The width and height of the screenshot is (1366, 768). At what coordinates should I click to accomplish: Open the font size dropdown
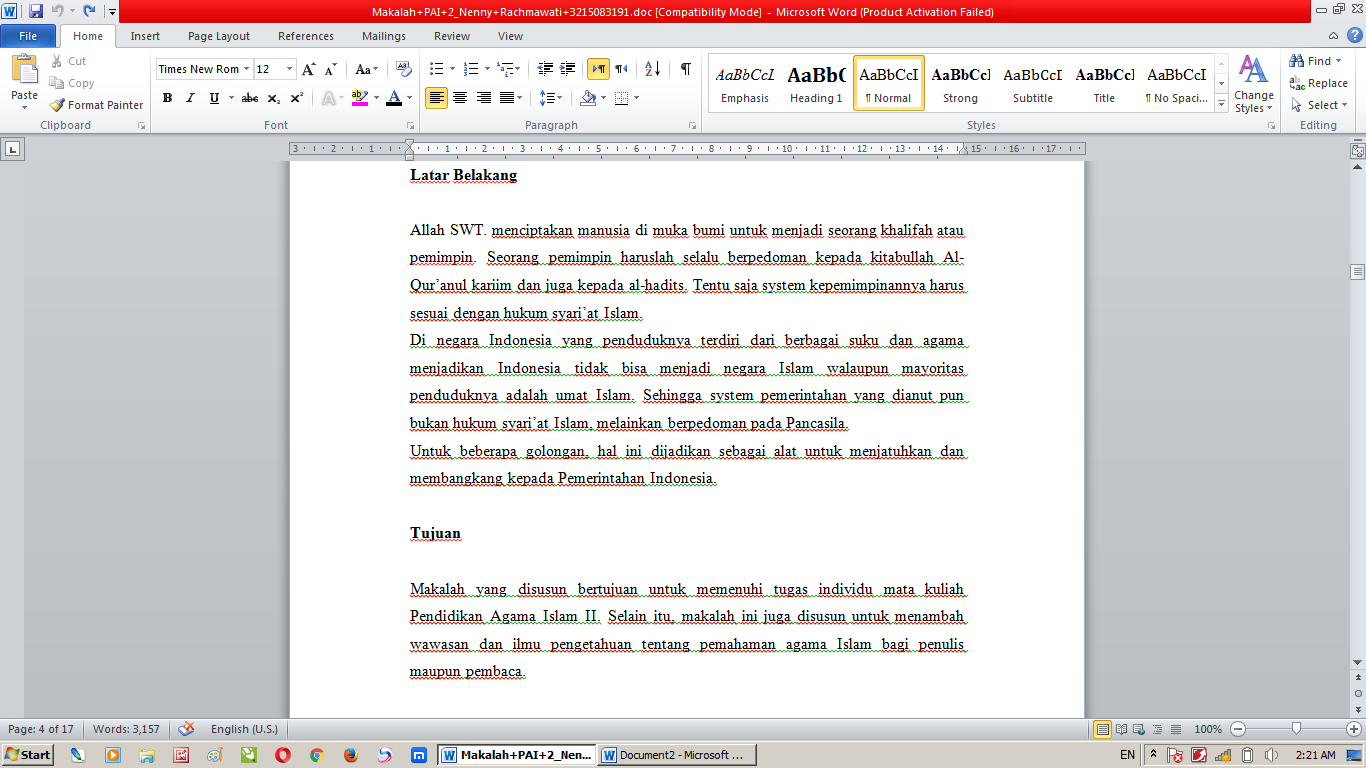(x=290, y=69)
